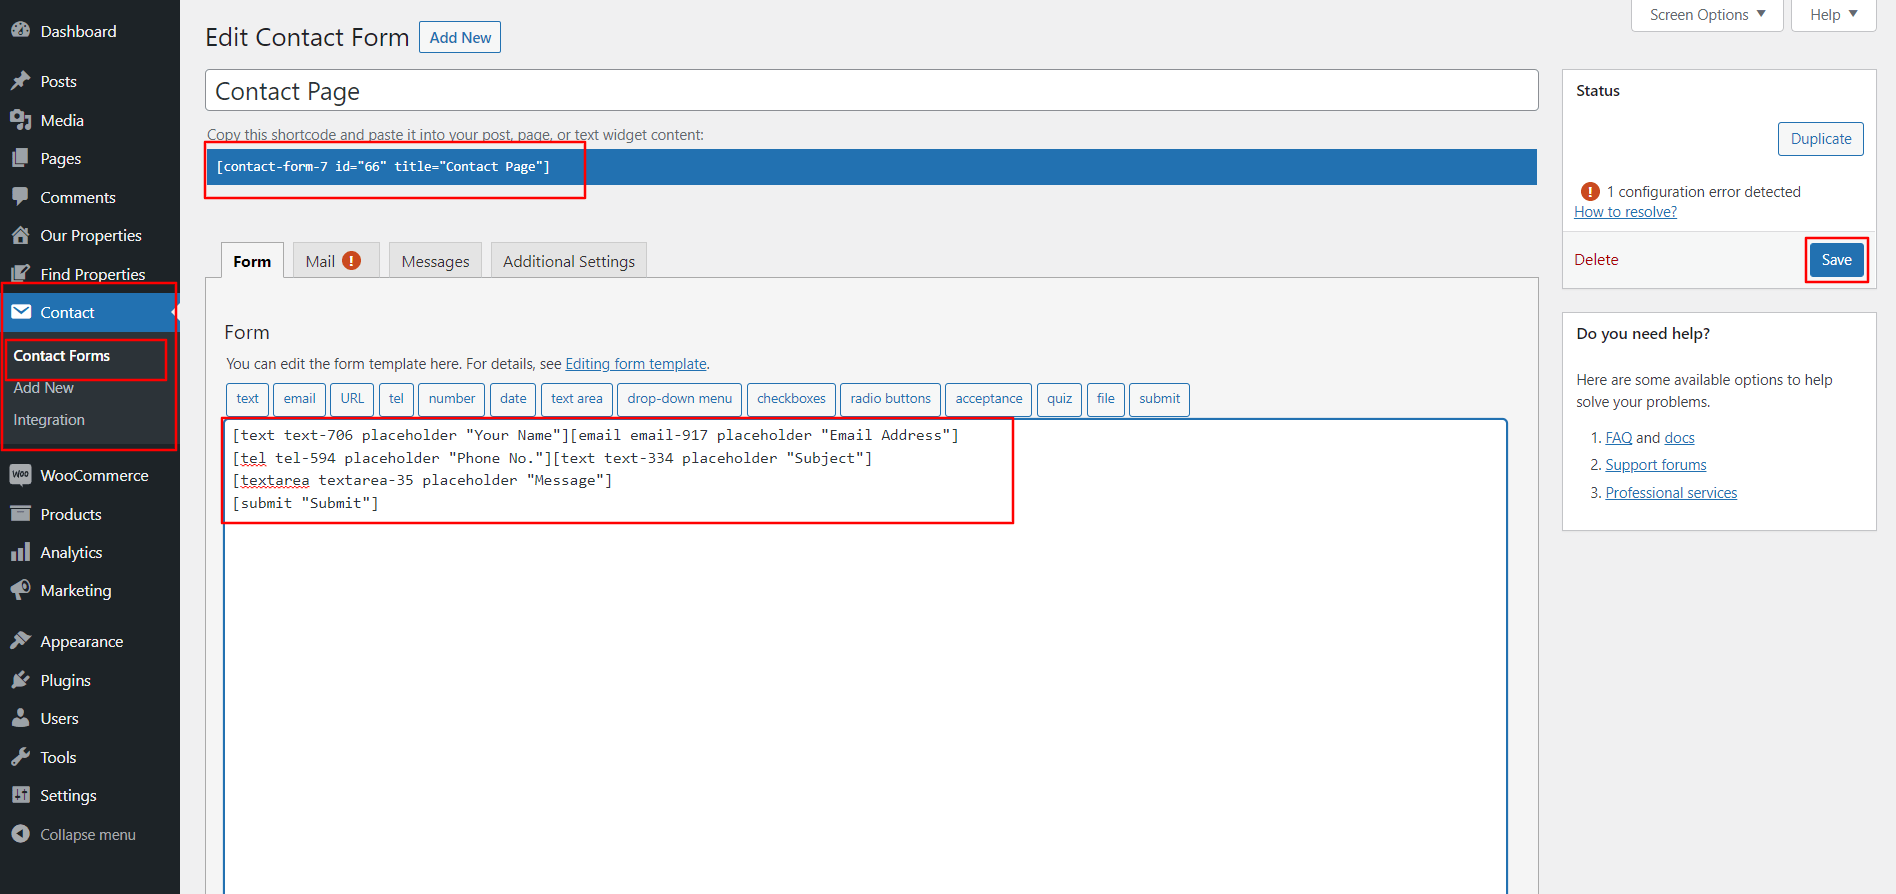Insert a text area tag
The width and height of the screenshot is (1896, 894).
pos(577,399)
